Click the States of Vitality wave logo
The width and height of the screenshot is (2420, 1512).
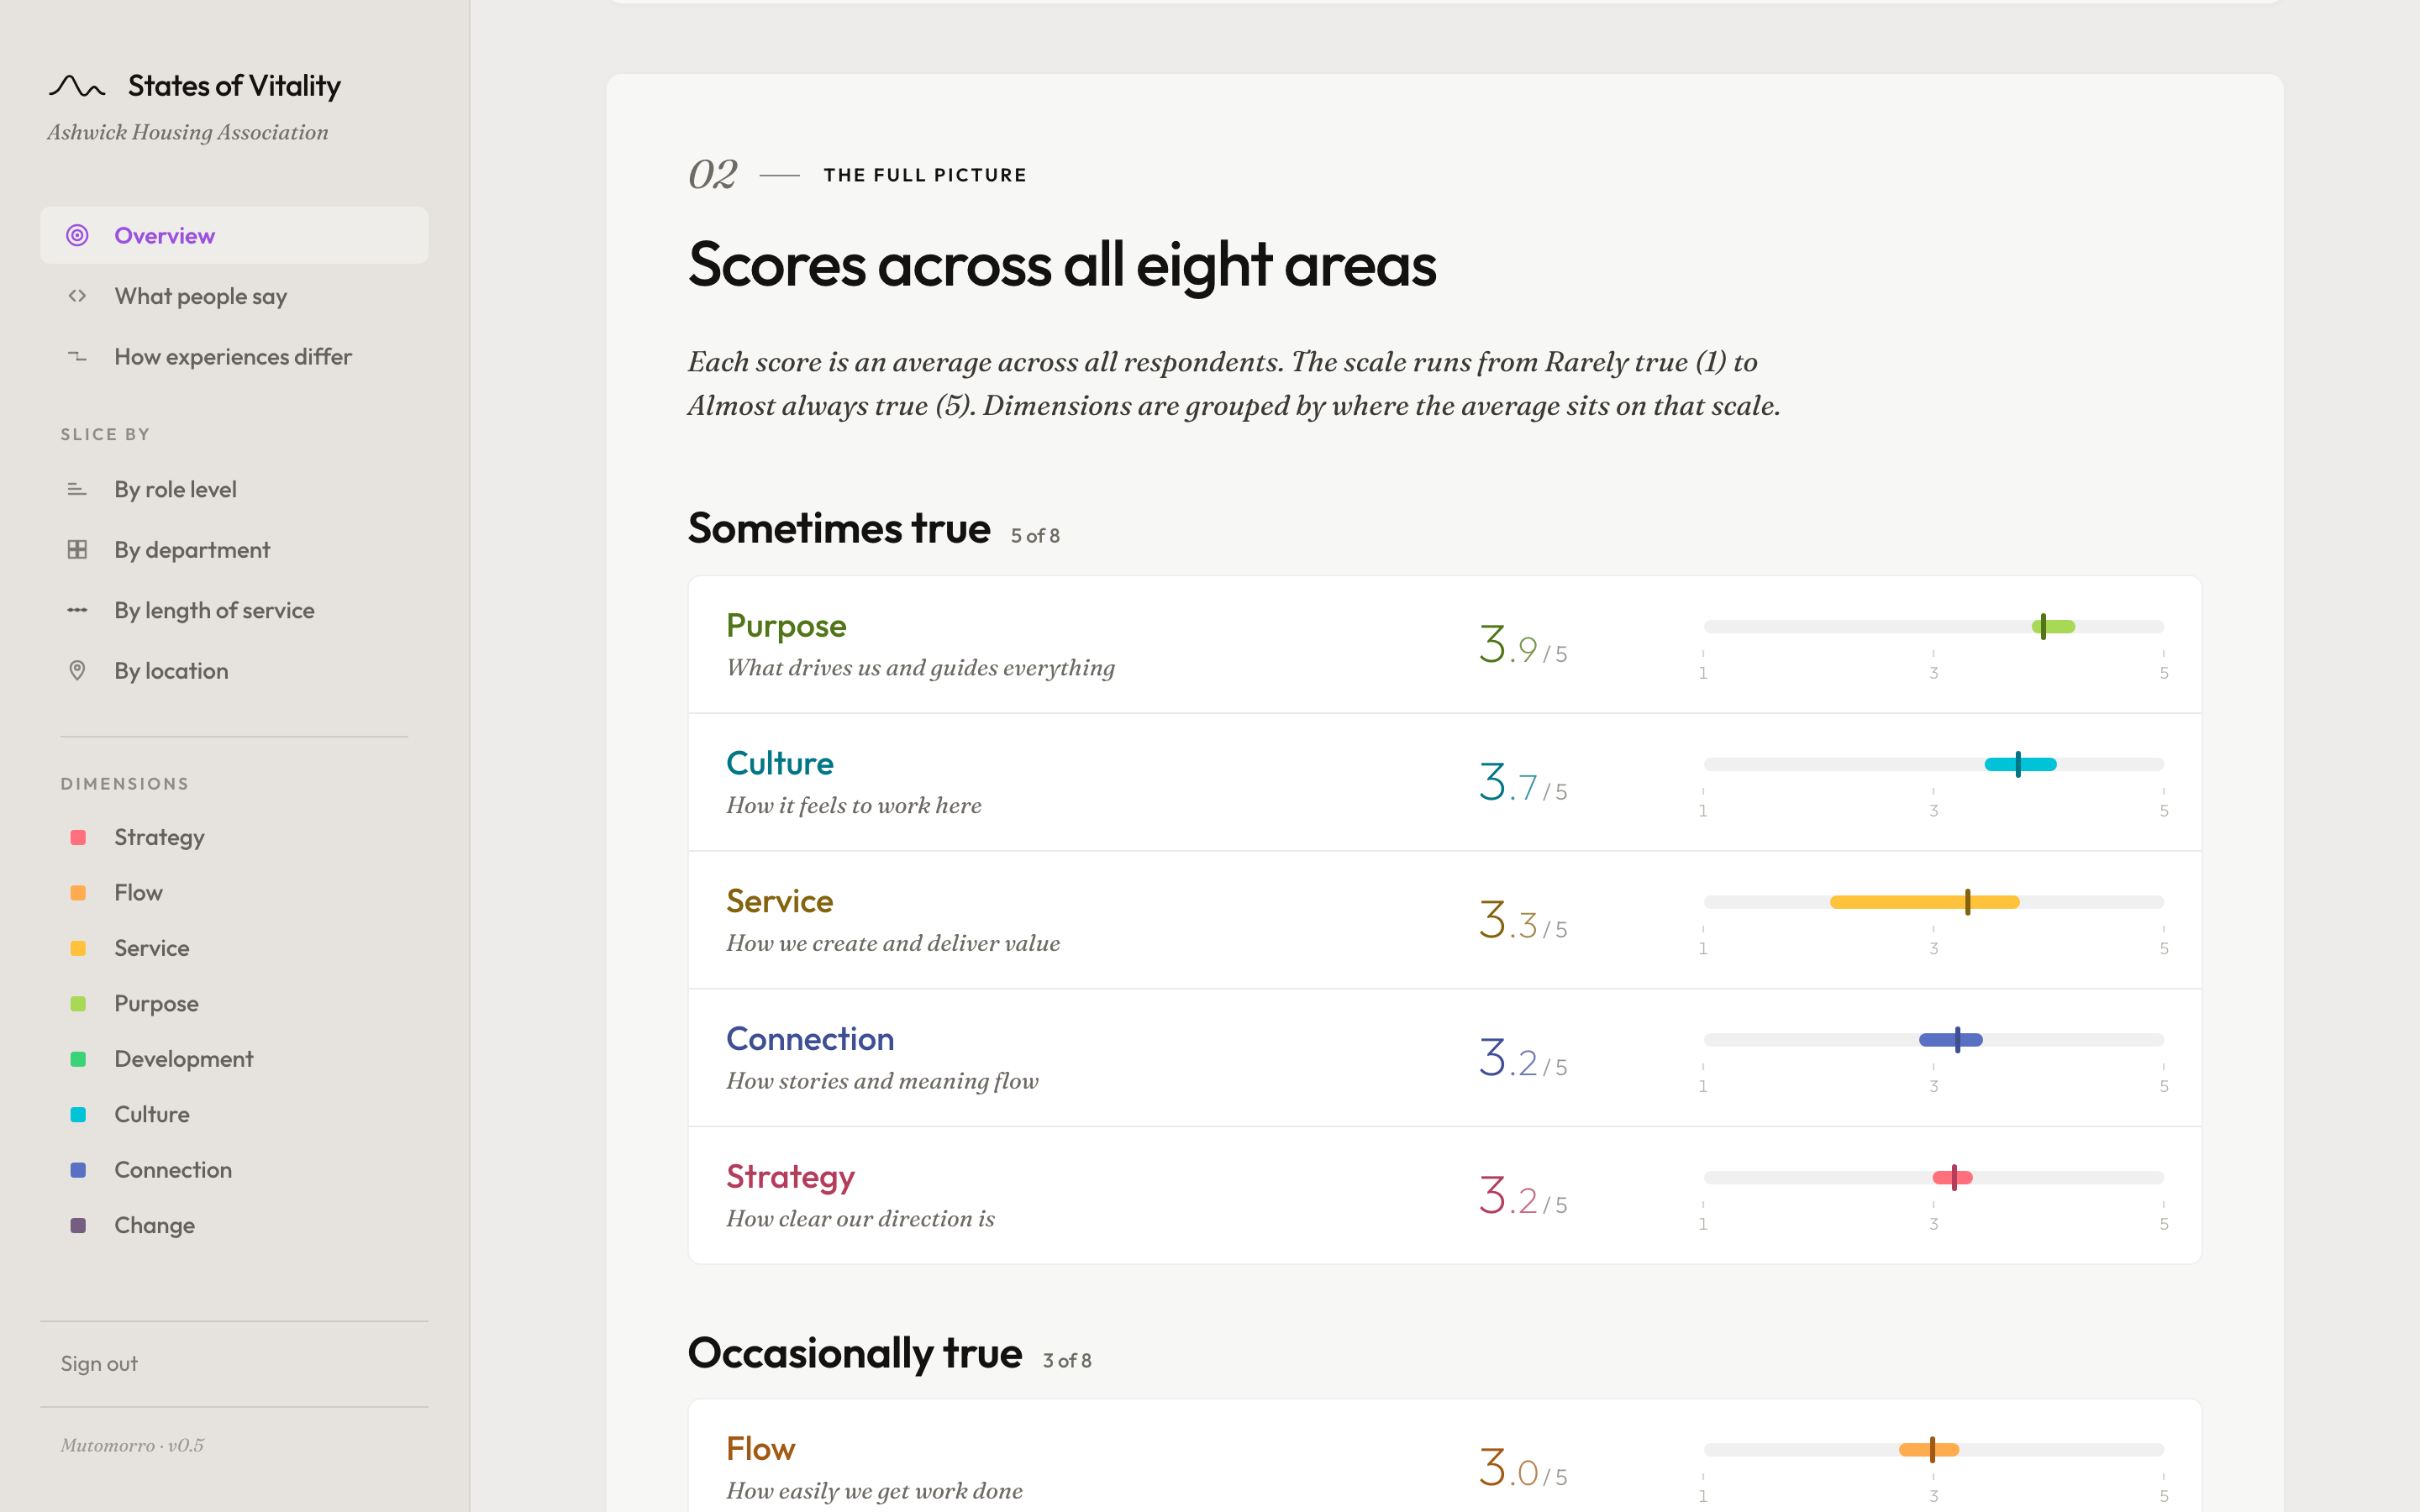pyautogui.click(x=77, y=87)
